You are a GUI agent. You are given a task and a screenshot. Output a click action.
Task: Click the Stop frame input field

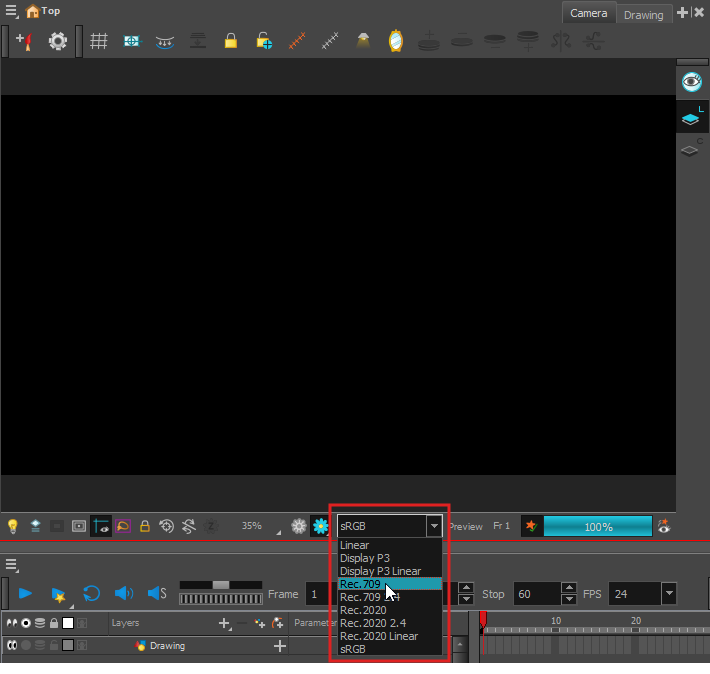(536, 594)
